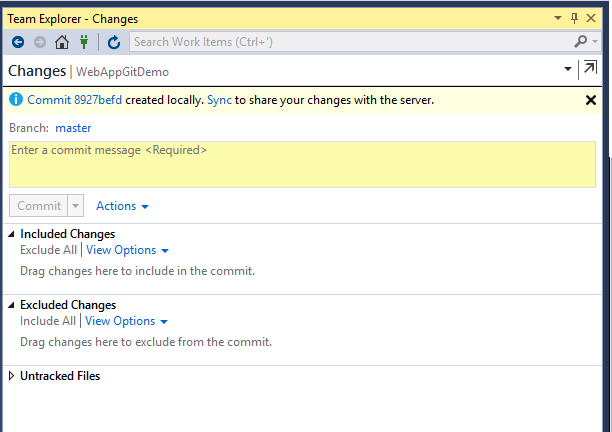612x432 pixels.
Task: Click the Back navigation arrow icon
Action: tap(18, 42)
